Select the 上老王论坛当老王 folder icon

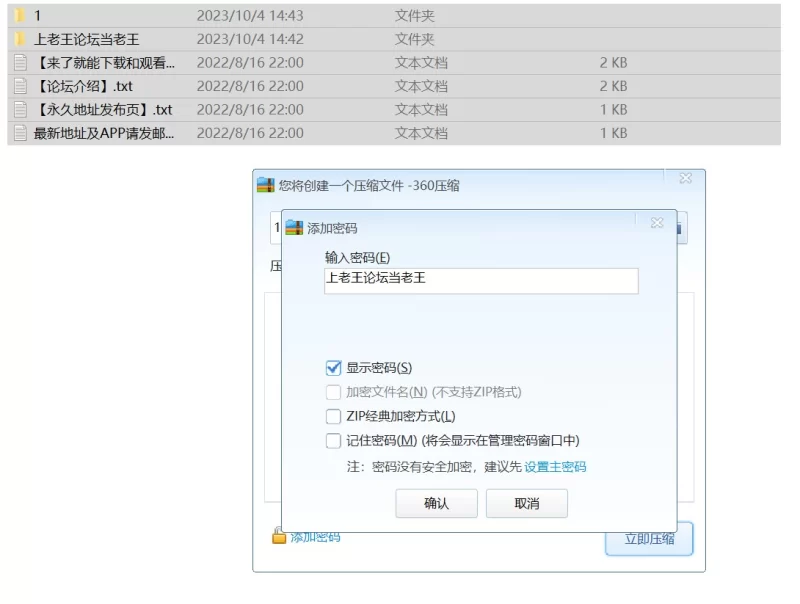click(20, 40)
